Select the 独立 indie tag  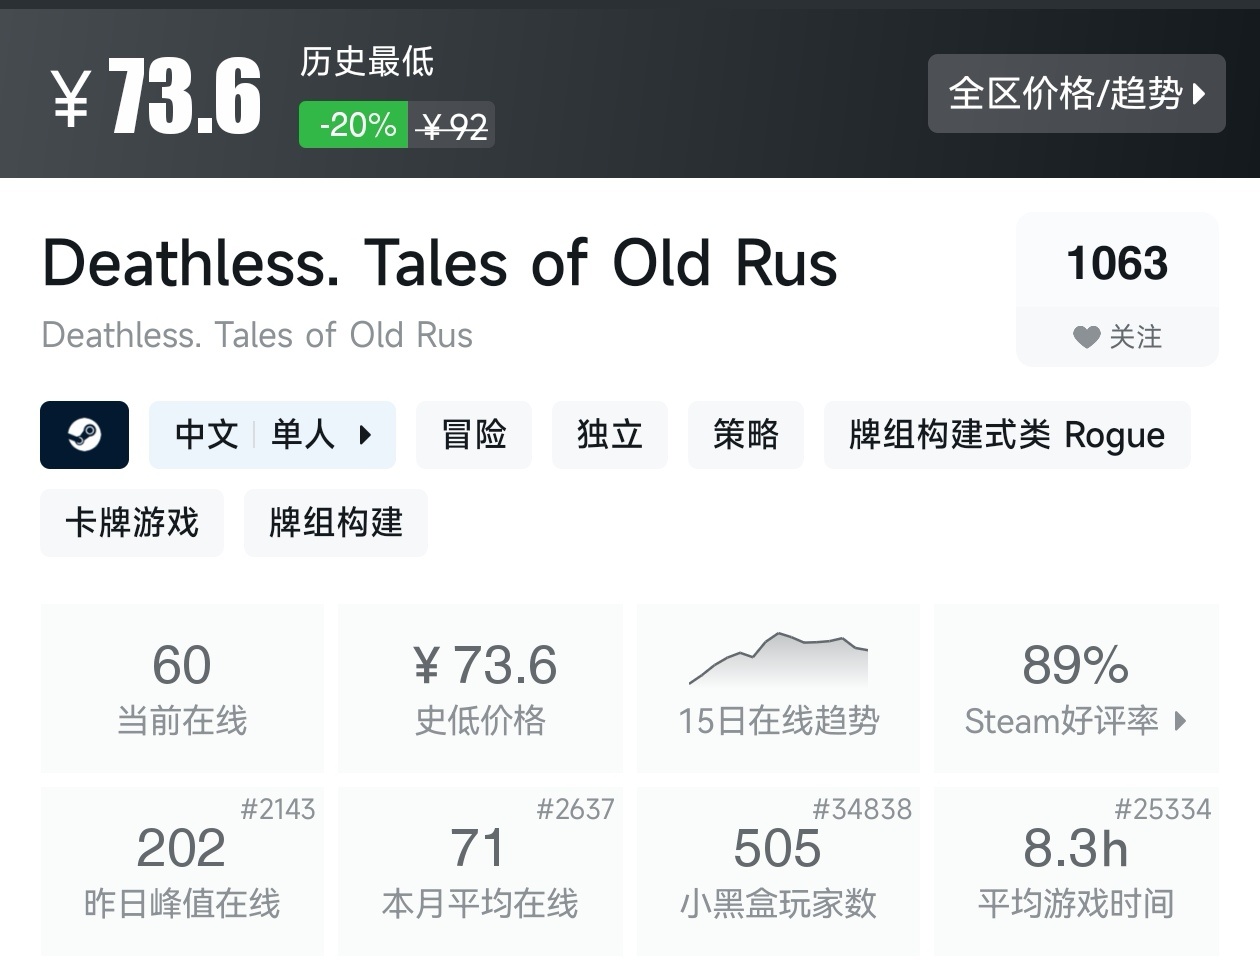tap(609, 435)
